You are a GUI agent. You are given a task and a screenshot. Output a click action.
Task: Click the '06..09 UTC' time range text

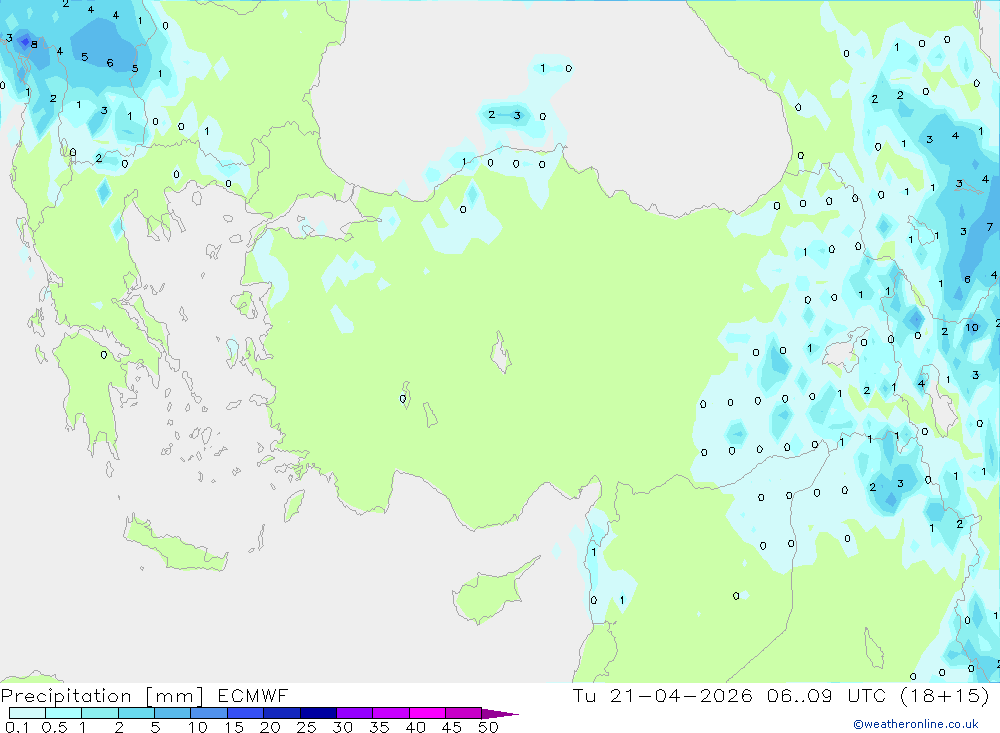(x=827, y=695)
